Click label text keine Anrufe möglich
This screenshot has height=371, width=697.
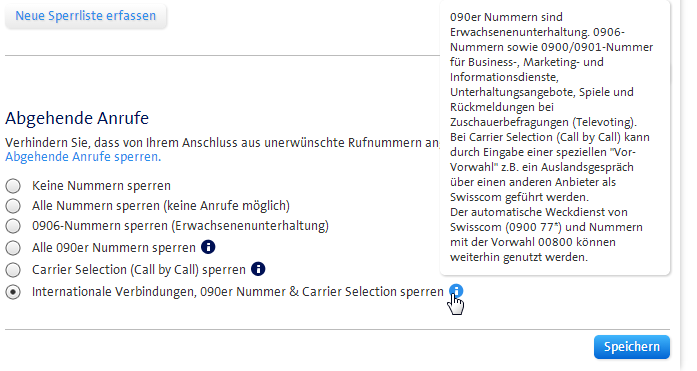coord(227,206)
